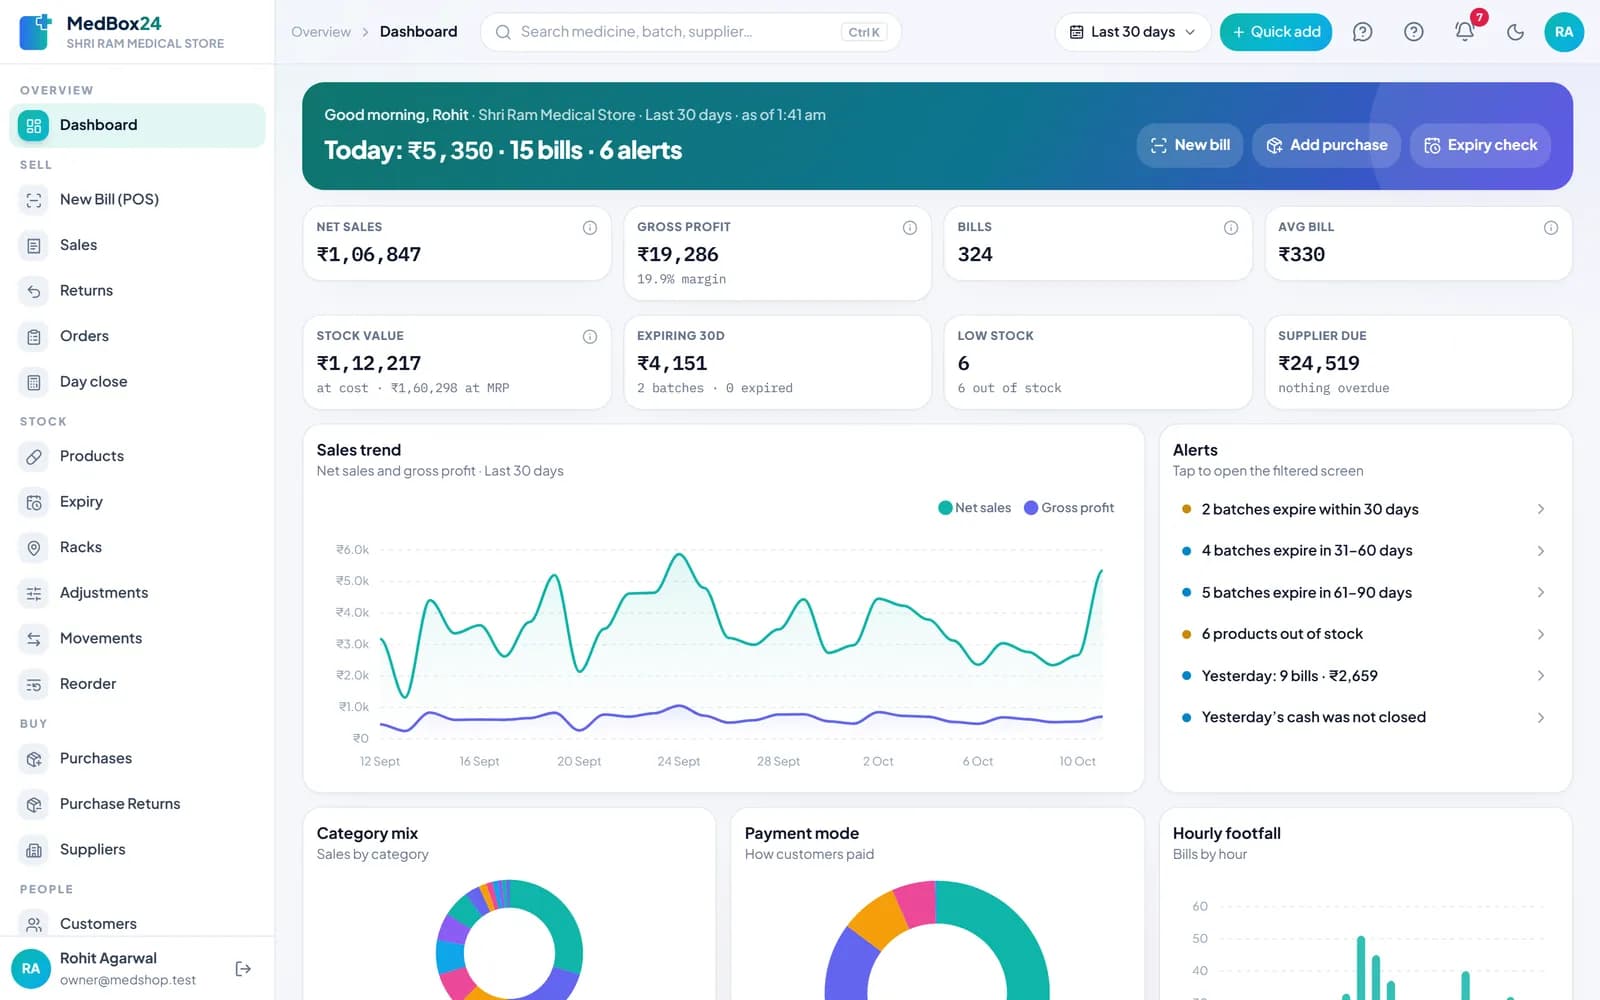Click the New bill banner button

tap(1190, 145)
